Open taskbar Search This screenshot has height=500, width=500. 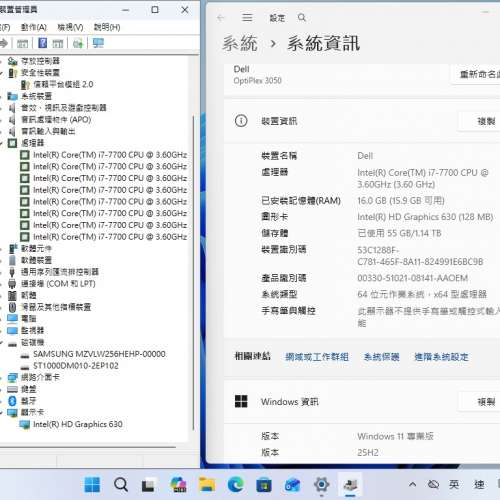121,485
